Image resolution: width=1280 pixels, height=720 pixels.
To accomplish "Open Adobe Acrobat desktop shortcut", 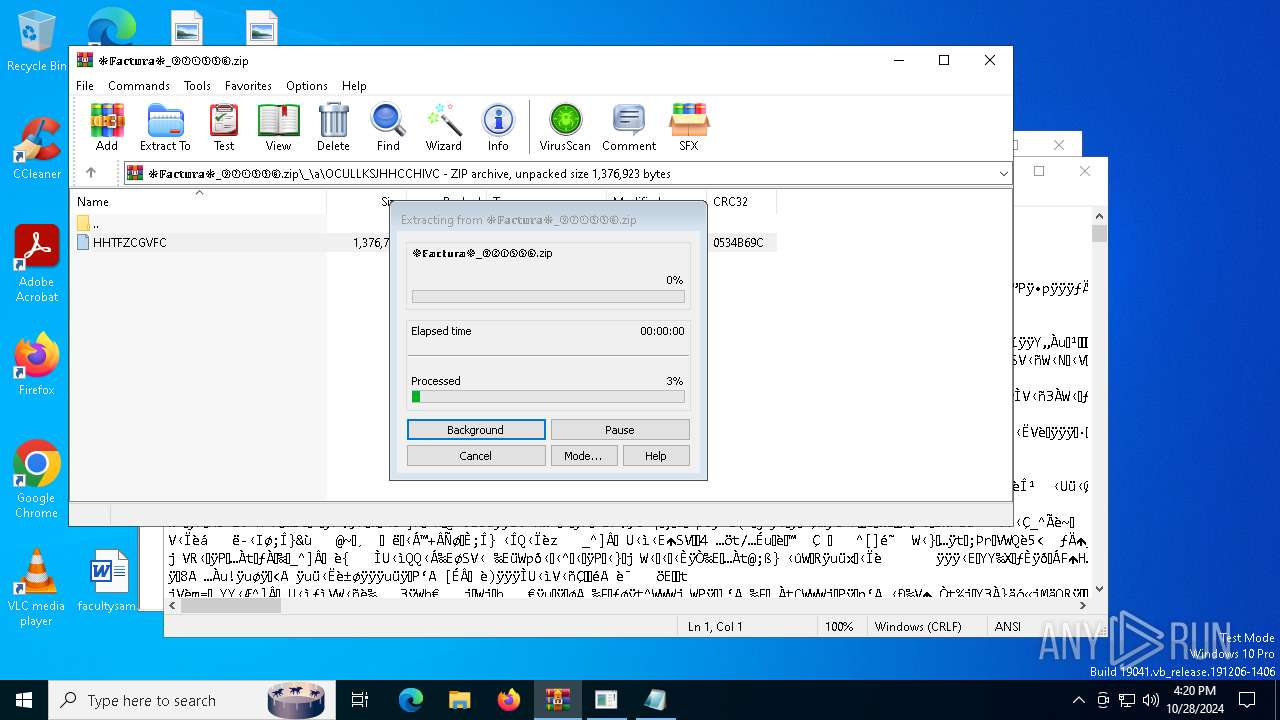I will click(37, 264).
